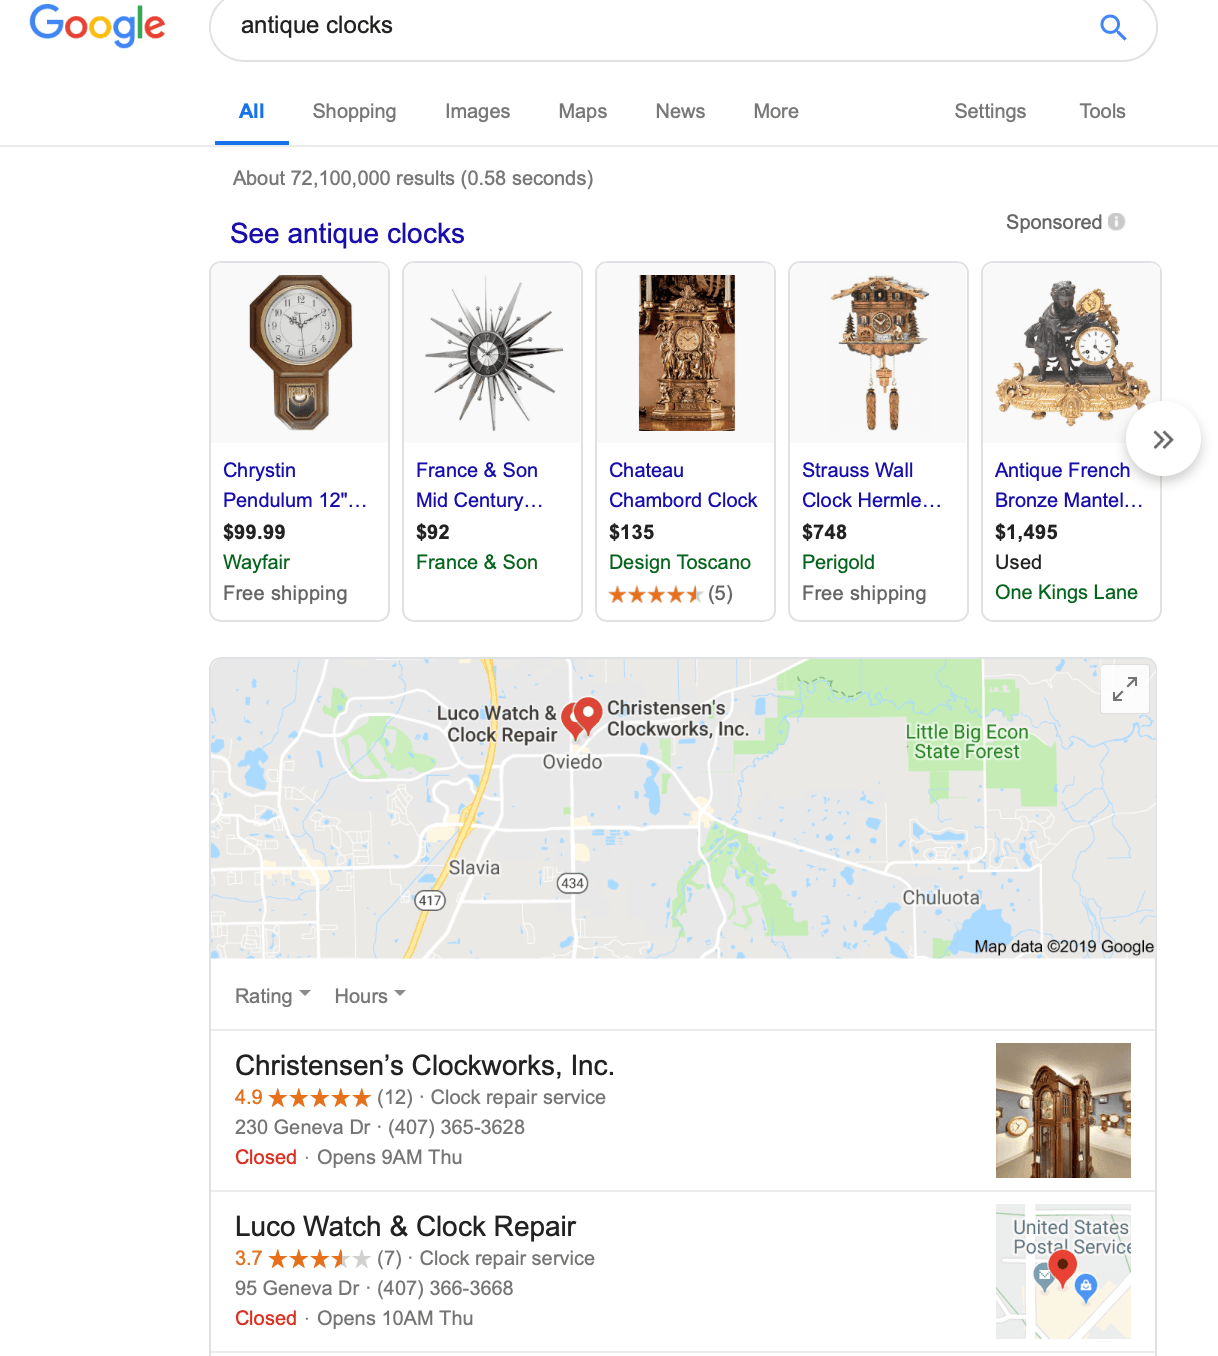Open the Tools search options

pyautogui.click(x=1101, y=111)
